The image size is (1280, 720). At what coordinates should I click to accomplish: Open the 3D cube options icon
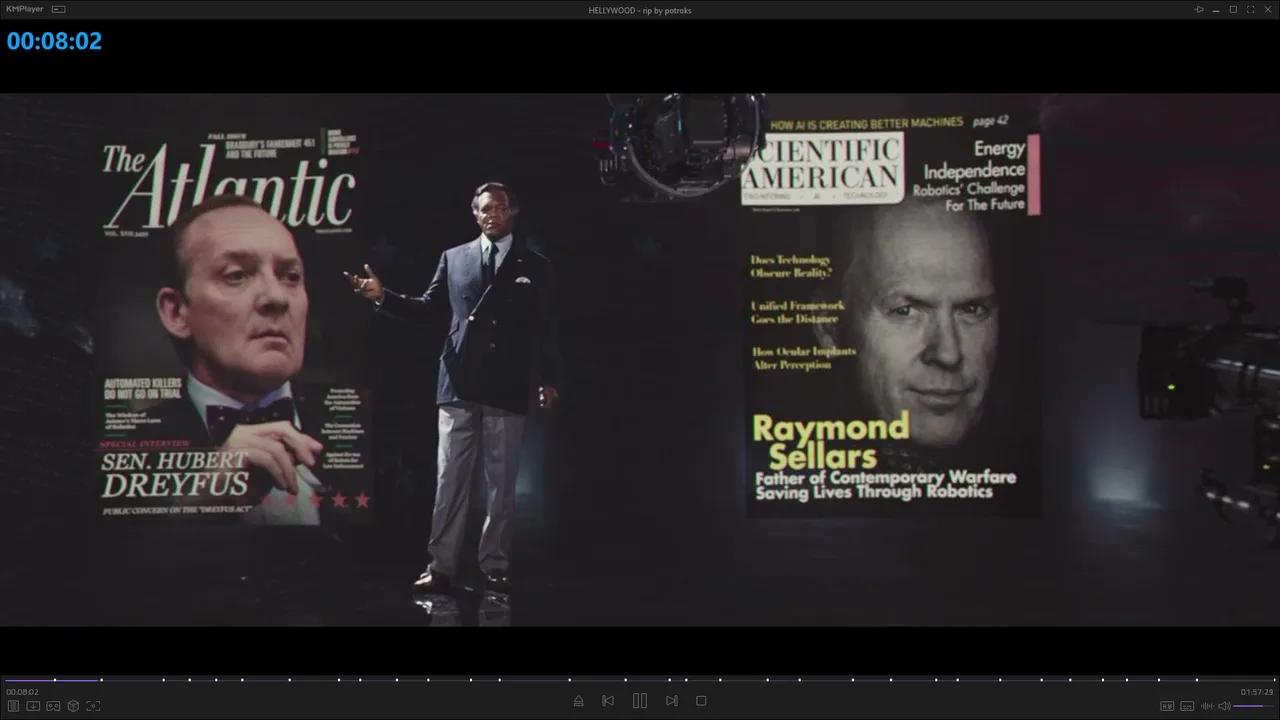coord(73,706)
